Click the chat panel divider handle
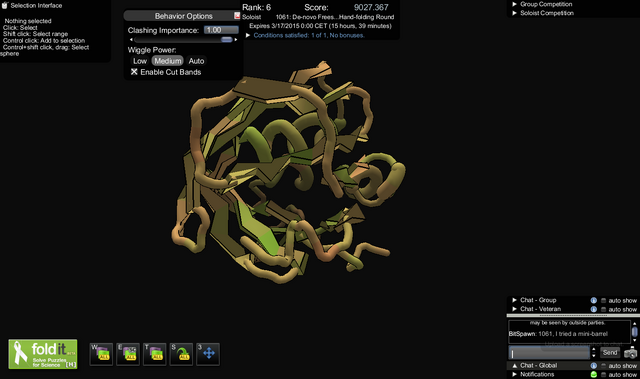Screen dimensions: 640x379 click(573, 315)
